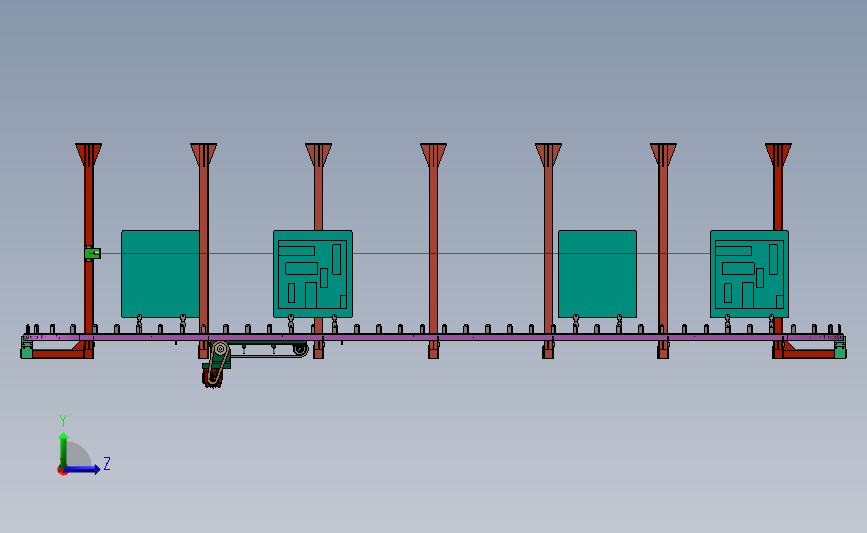The image size is (867, 533).
Task: Select the green end cap at the left rail end
Action: pos(26,347)
